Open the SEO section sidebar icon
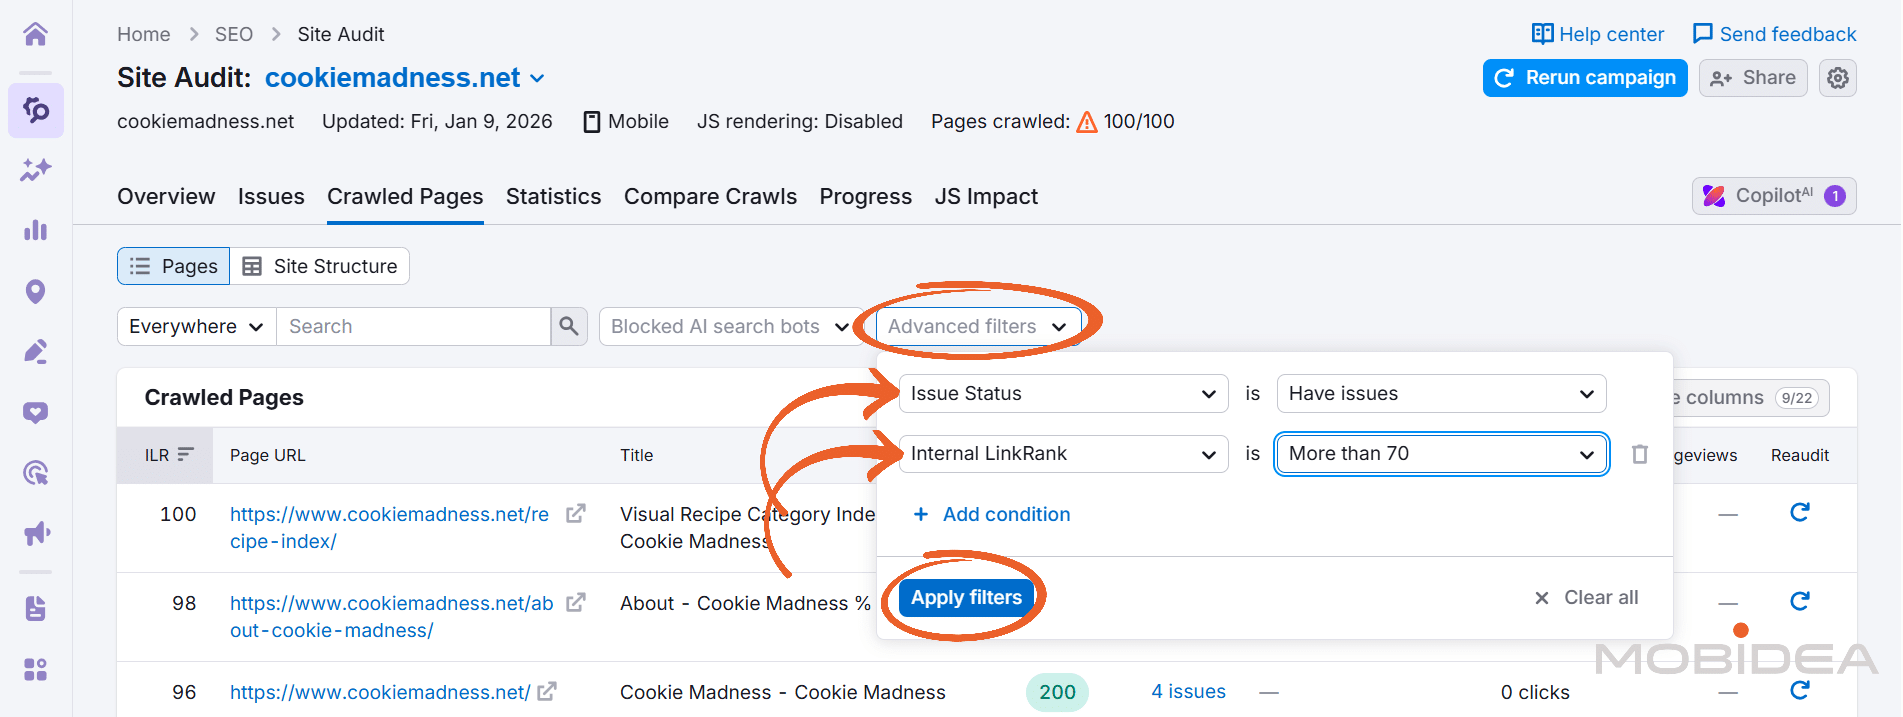The width and height of the screenshot is (1903, 717). click(35, 110)
